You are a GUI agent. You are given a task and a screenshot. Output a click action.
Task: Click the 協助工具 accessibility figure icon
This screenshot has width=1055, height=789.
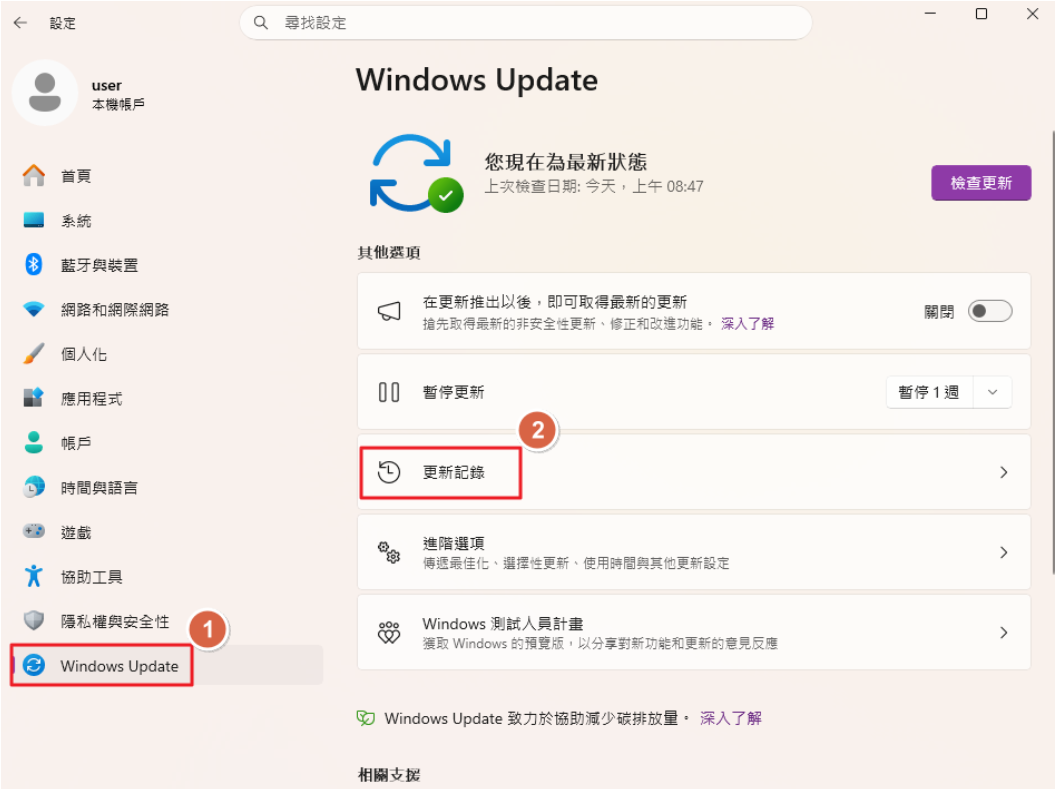click(34, 576)
